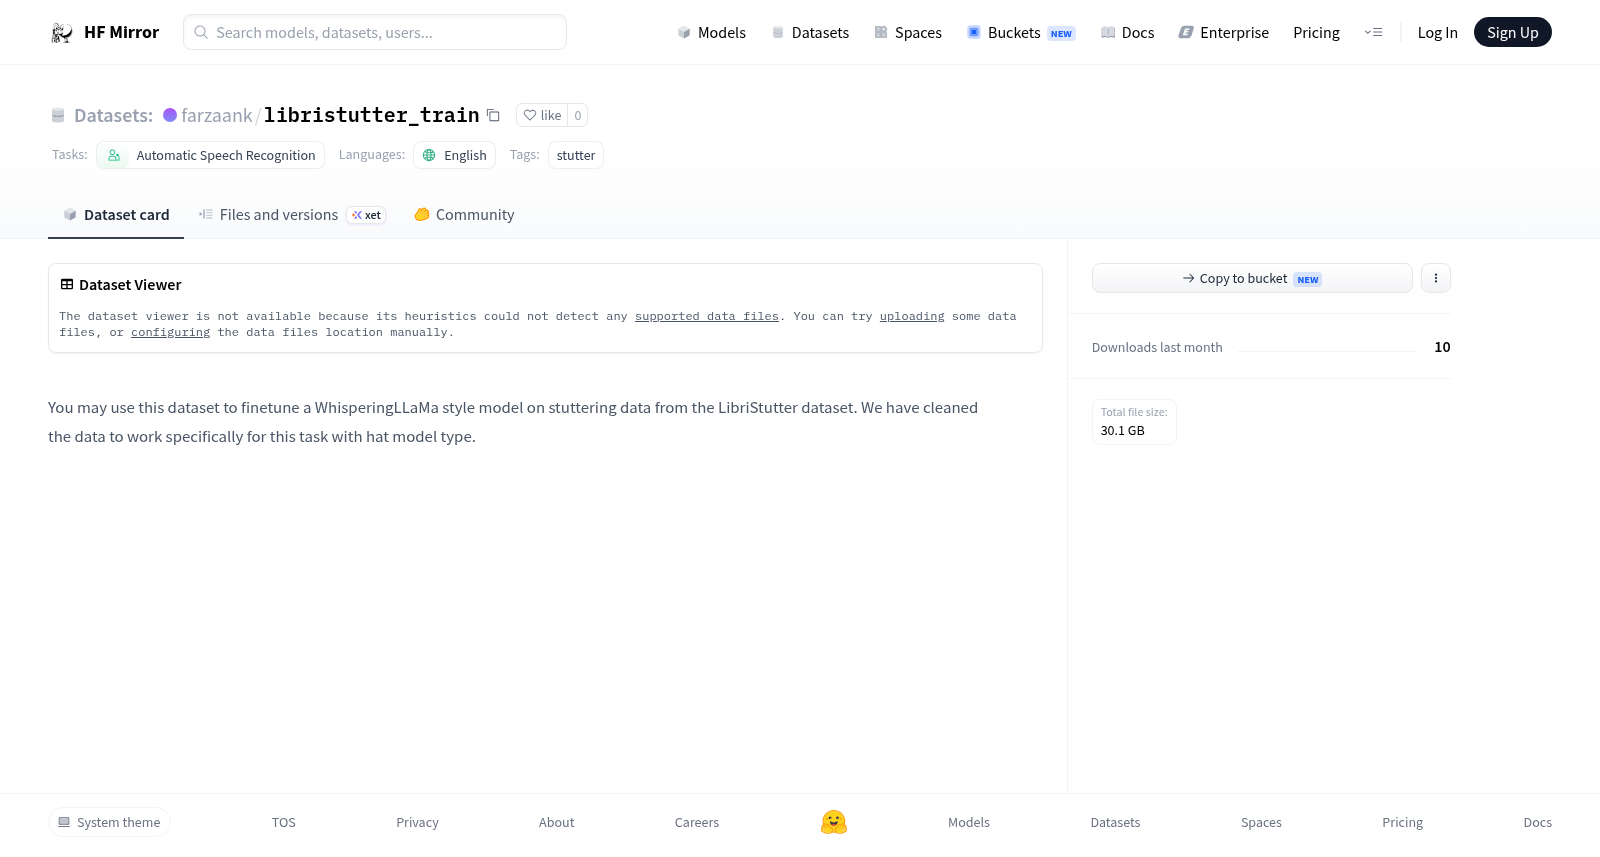Screen dimensions: 1600x857
Task: Open the libristutter_train dataset title
Action: point(371,115)
